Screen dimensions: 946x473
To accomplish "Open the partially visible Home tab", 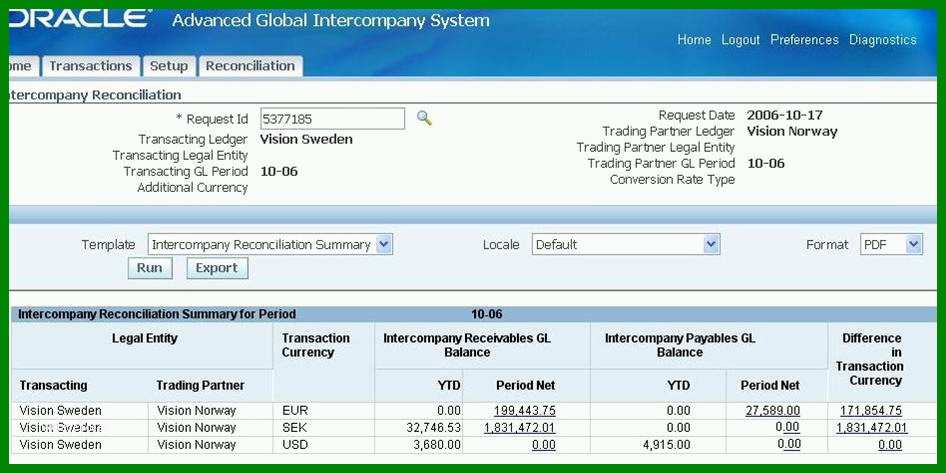I will (23, 66).
